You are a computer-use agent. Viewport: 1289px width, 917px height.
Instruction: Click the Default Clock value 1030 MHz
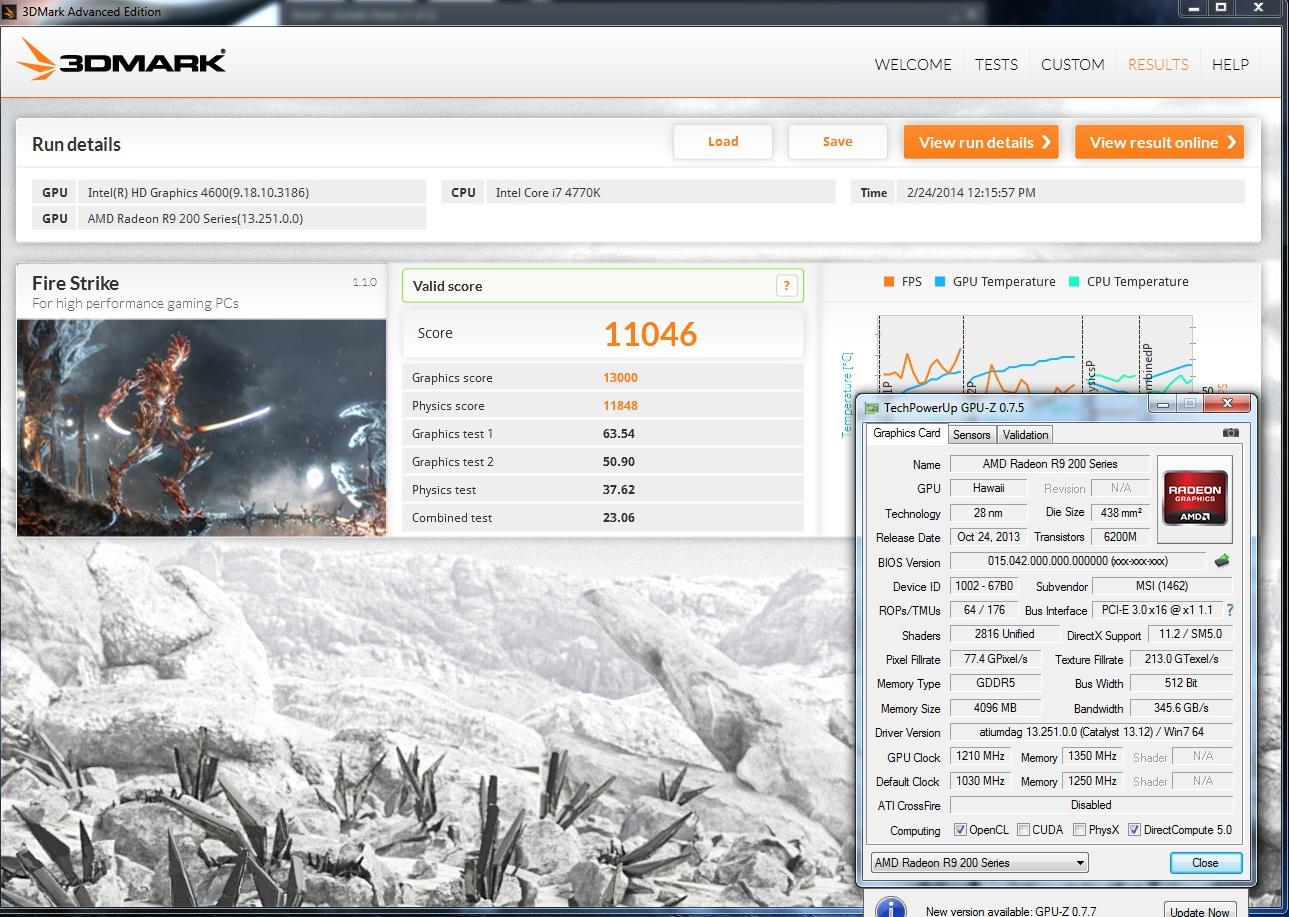pos(981,781)
